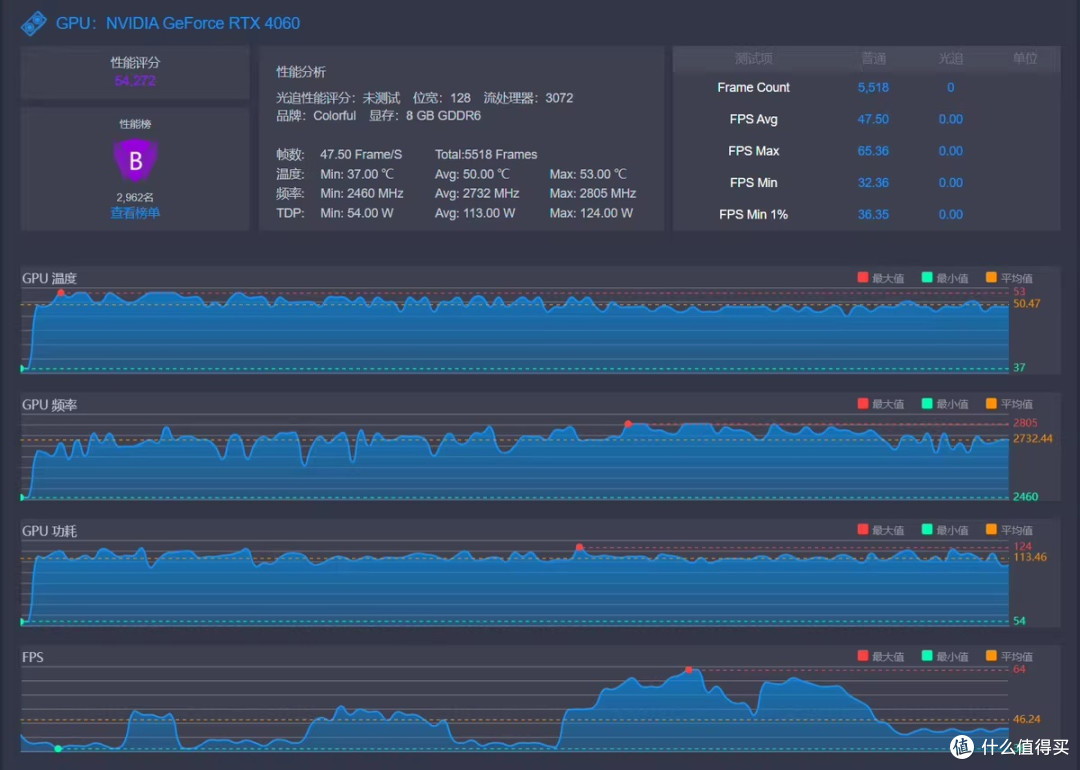This screenshot has height=770, width=1080.
Task: Click the temperature Max: 53.00 ℃ value
Action: (588, 174)
